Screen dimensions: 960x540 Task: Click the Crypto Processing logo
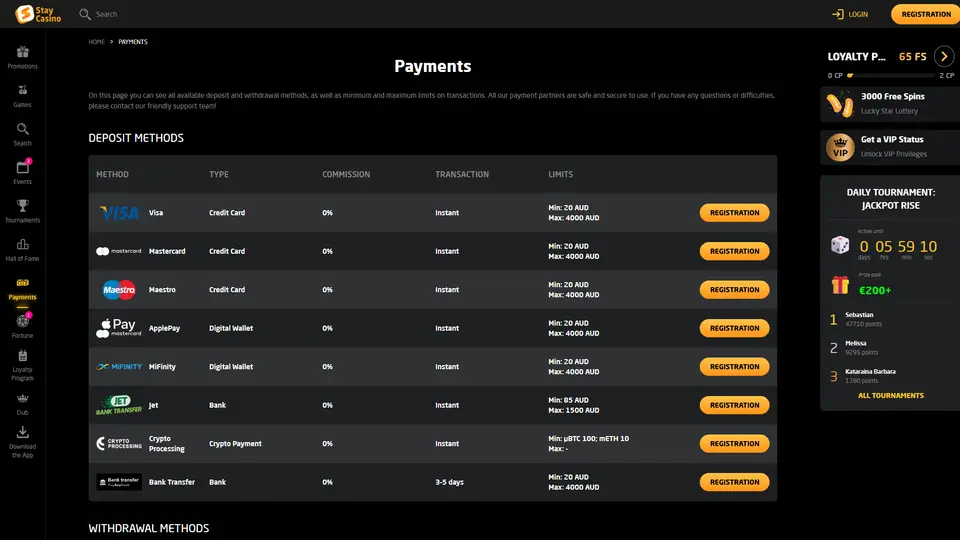(119, 443)
